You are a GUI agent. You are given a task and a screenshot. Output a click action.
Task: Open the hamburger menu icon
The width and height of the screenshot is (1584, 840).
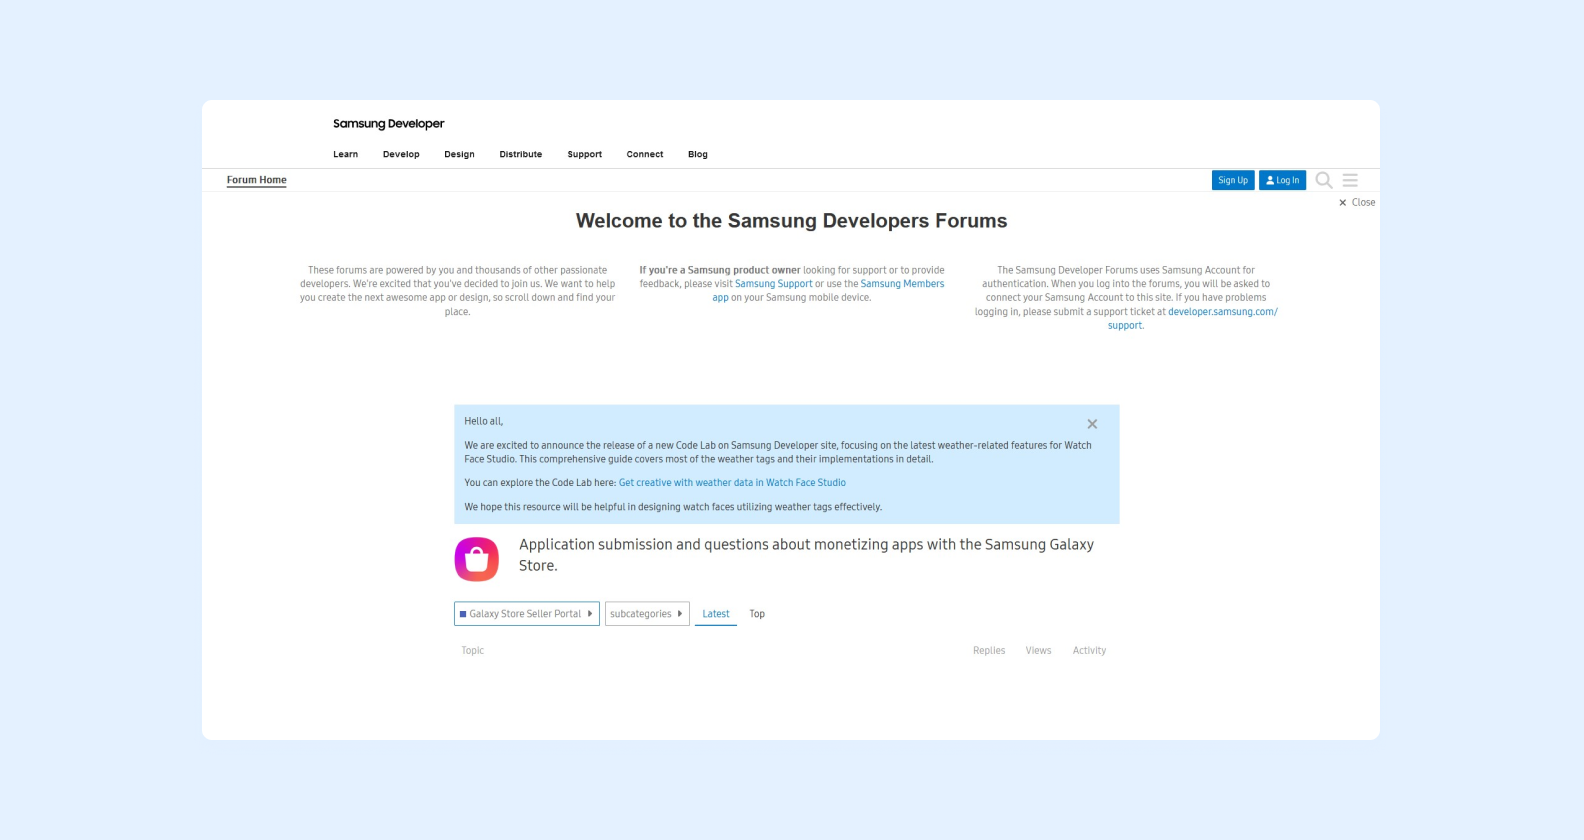tap(1350, 180)
